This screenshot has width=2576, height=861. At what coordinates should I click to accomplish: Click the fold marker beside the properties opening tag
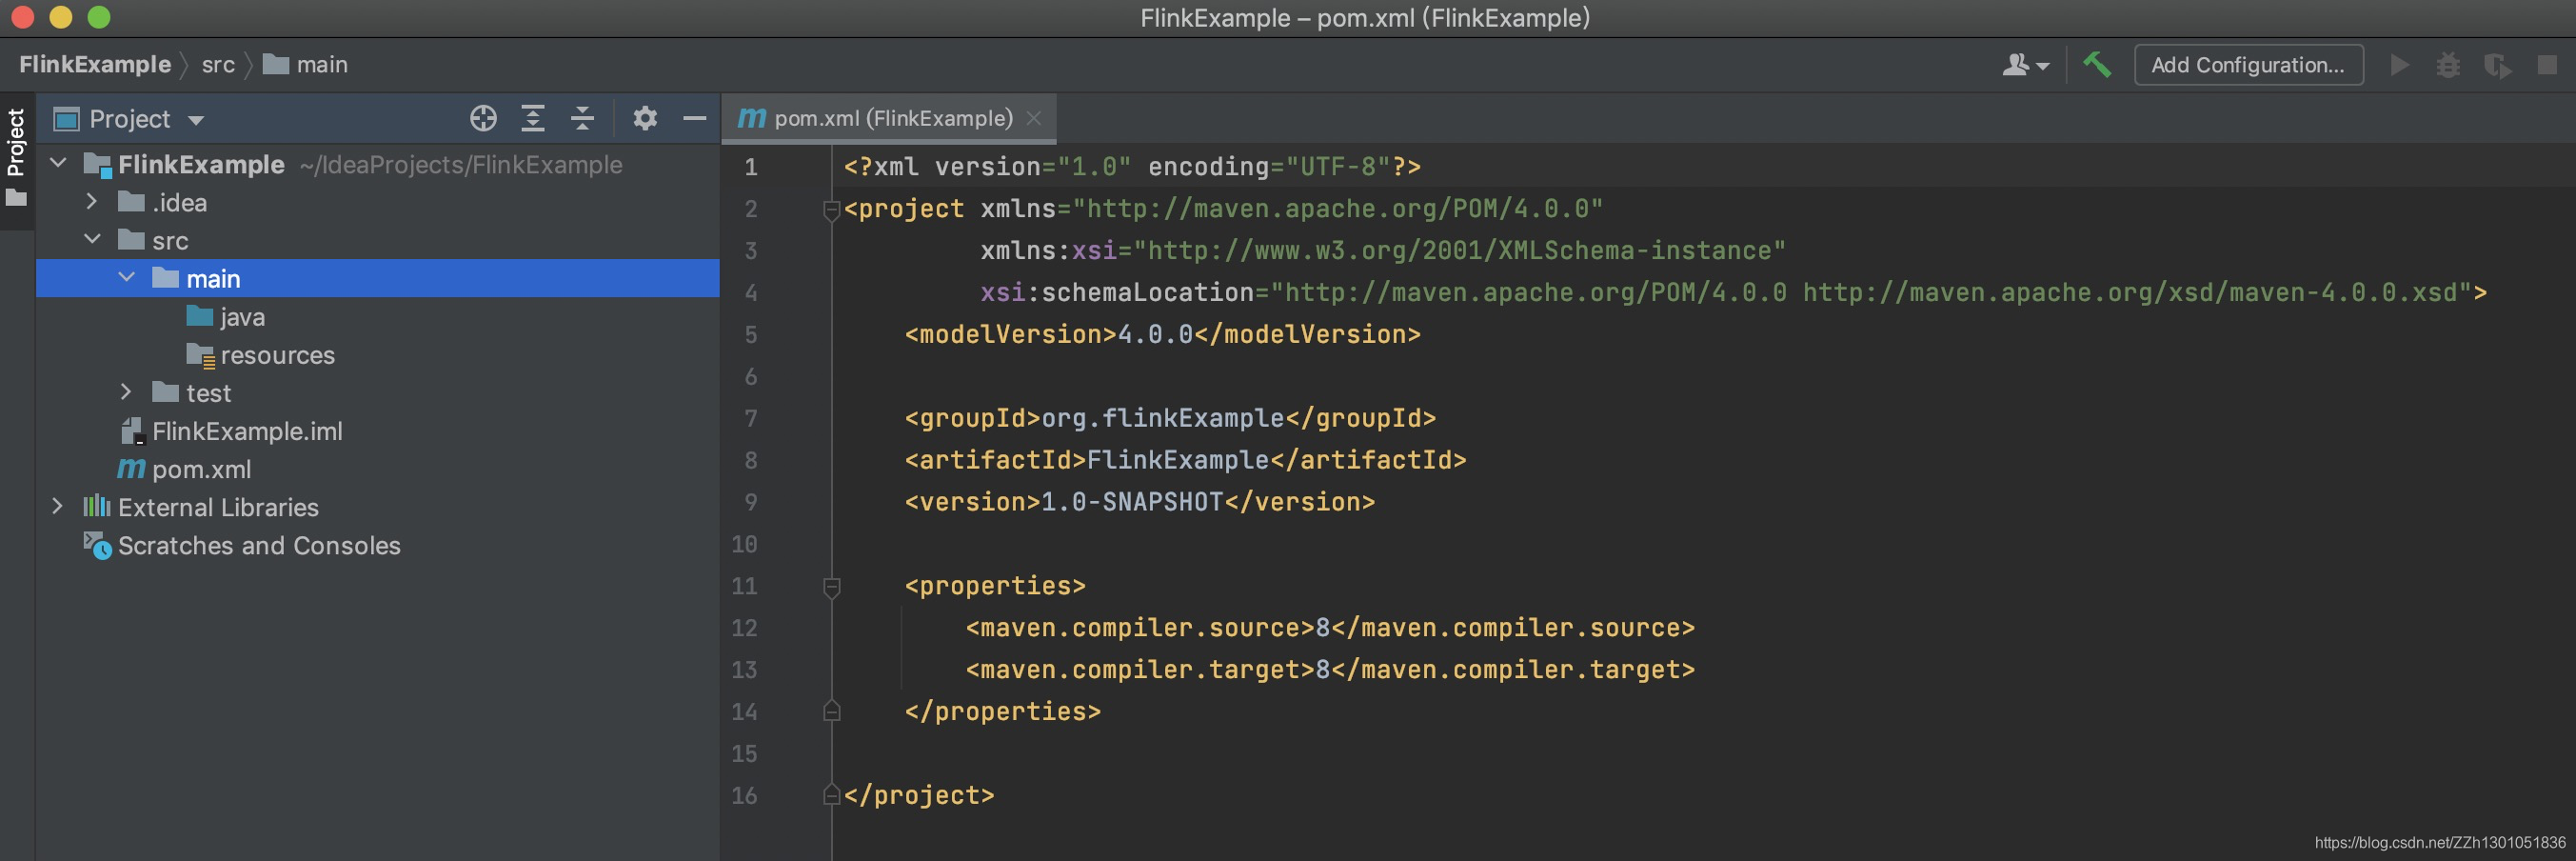[x=831, y=586]
